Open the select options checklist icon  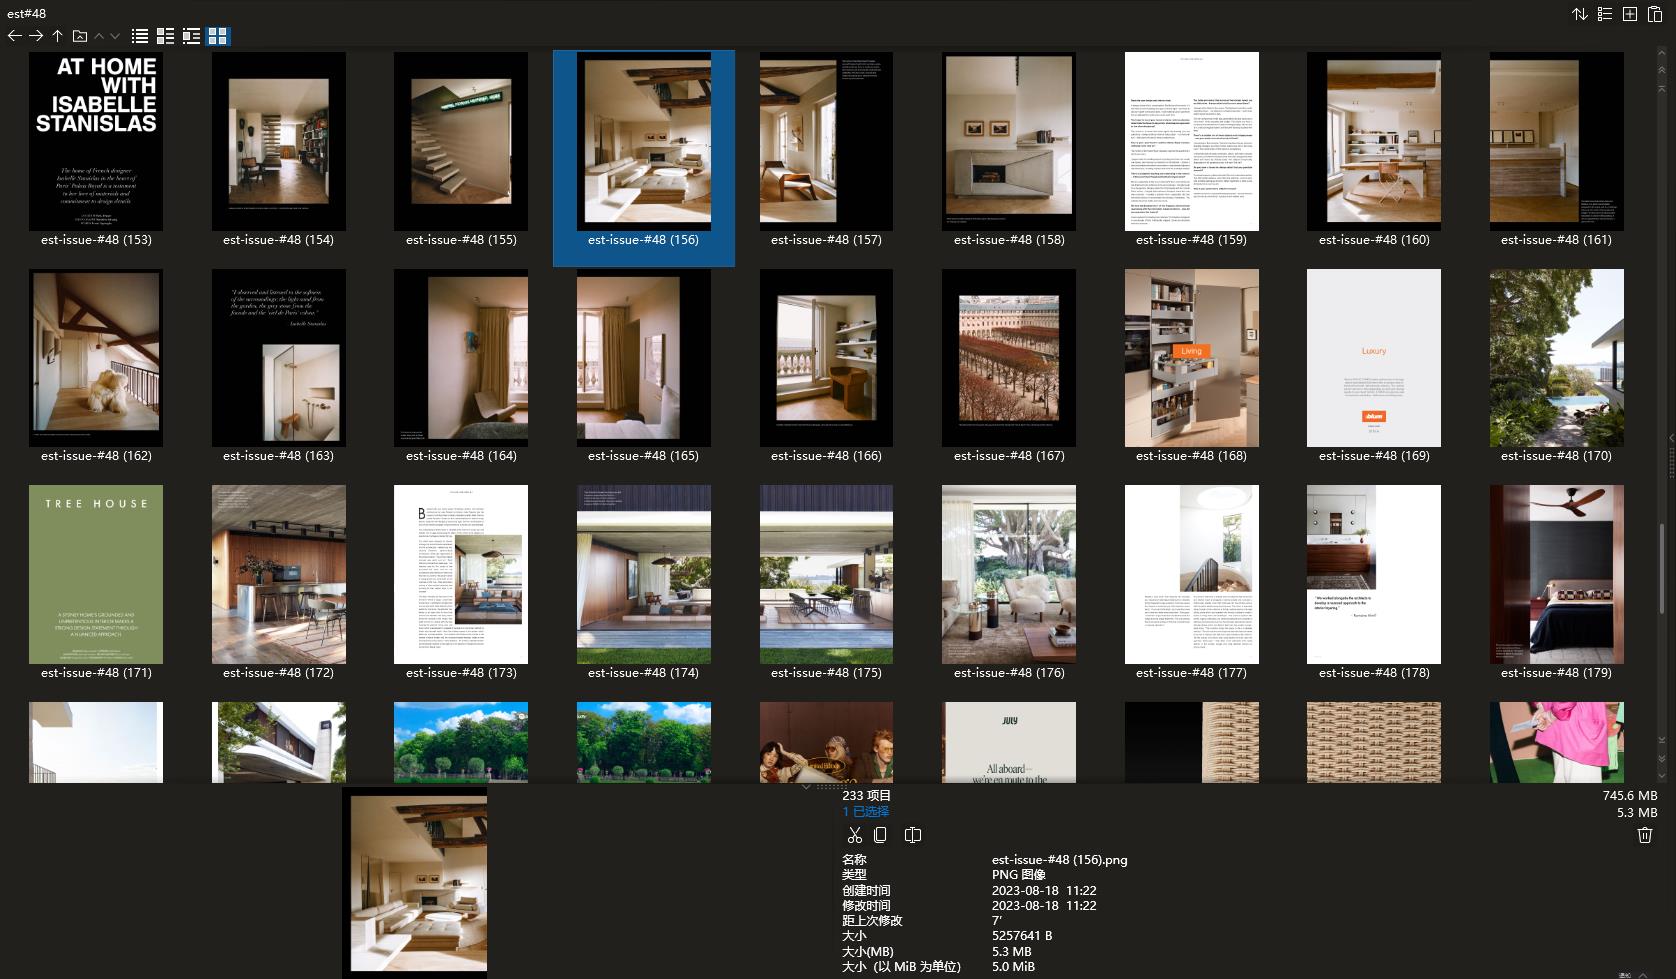1605,14
